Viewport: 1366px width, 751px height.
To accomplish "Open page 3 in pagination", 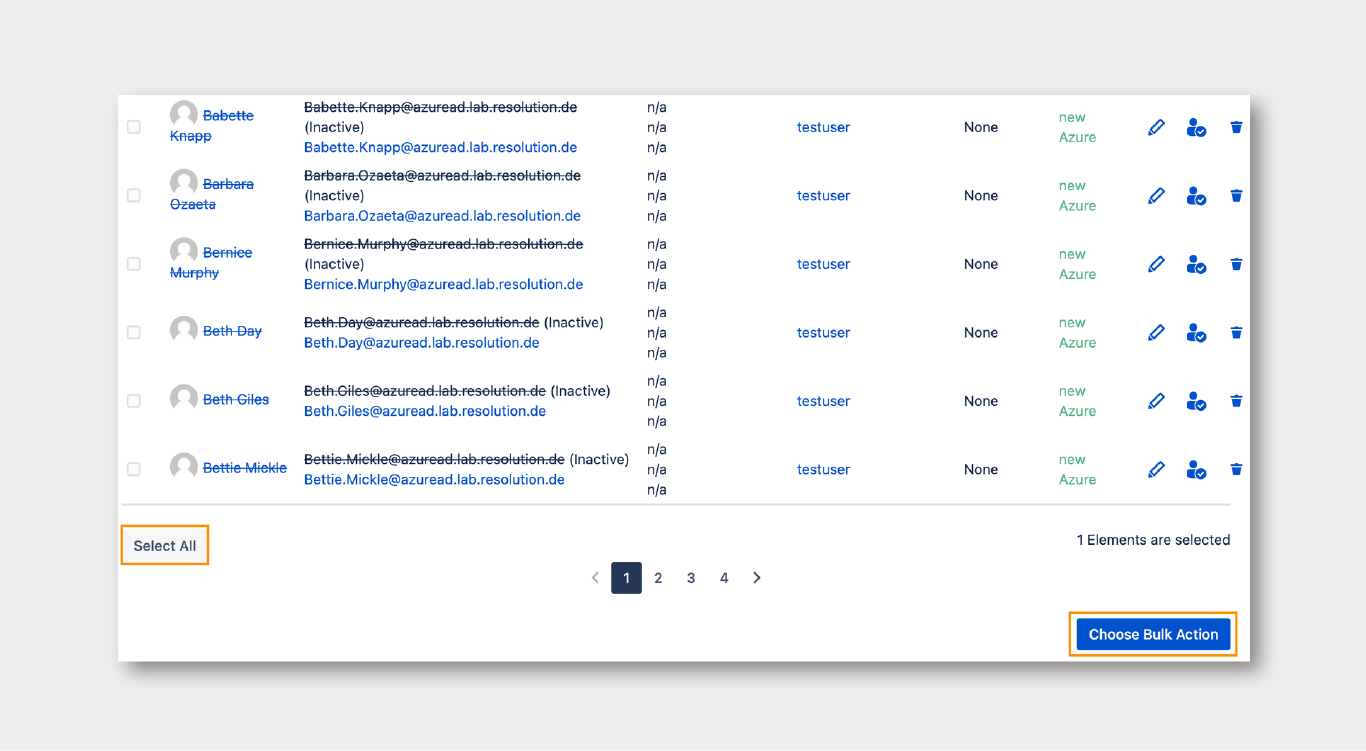I will [691, 578].
